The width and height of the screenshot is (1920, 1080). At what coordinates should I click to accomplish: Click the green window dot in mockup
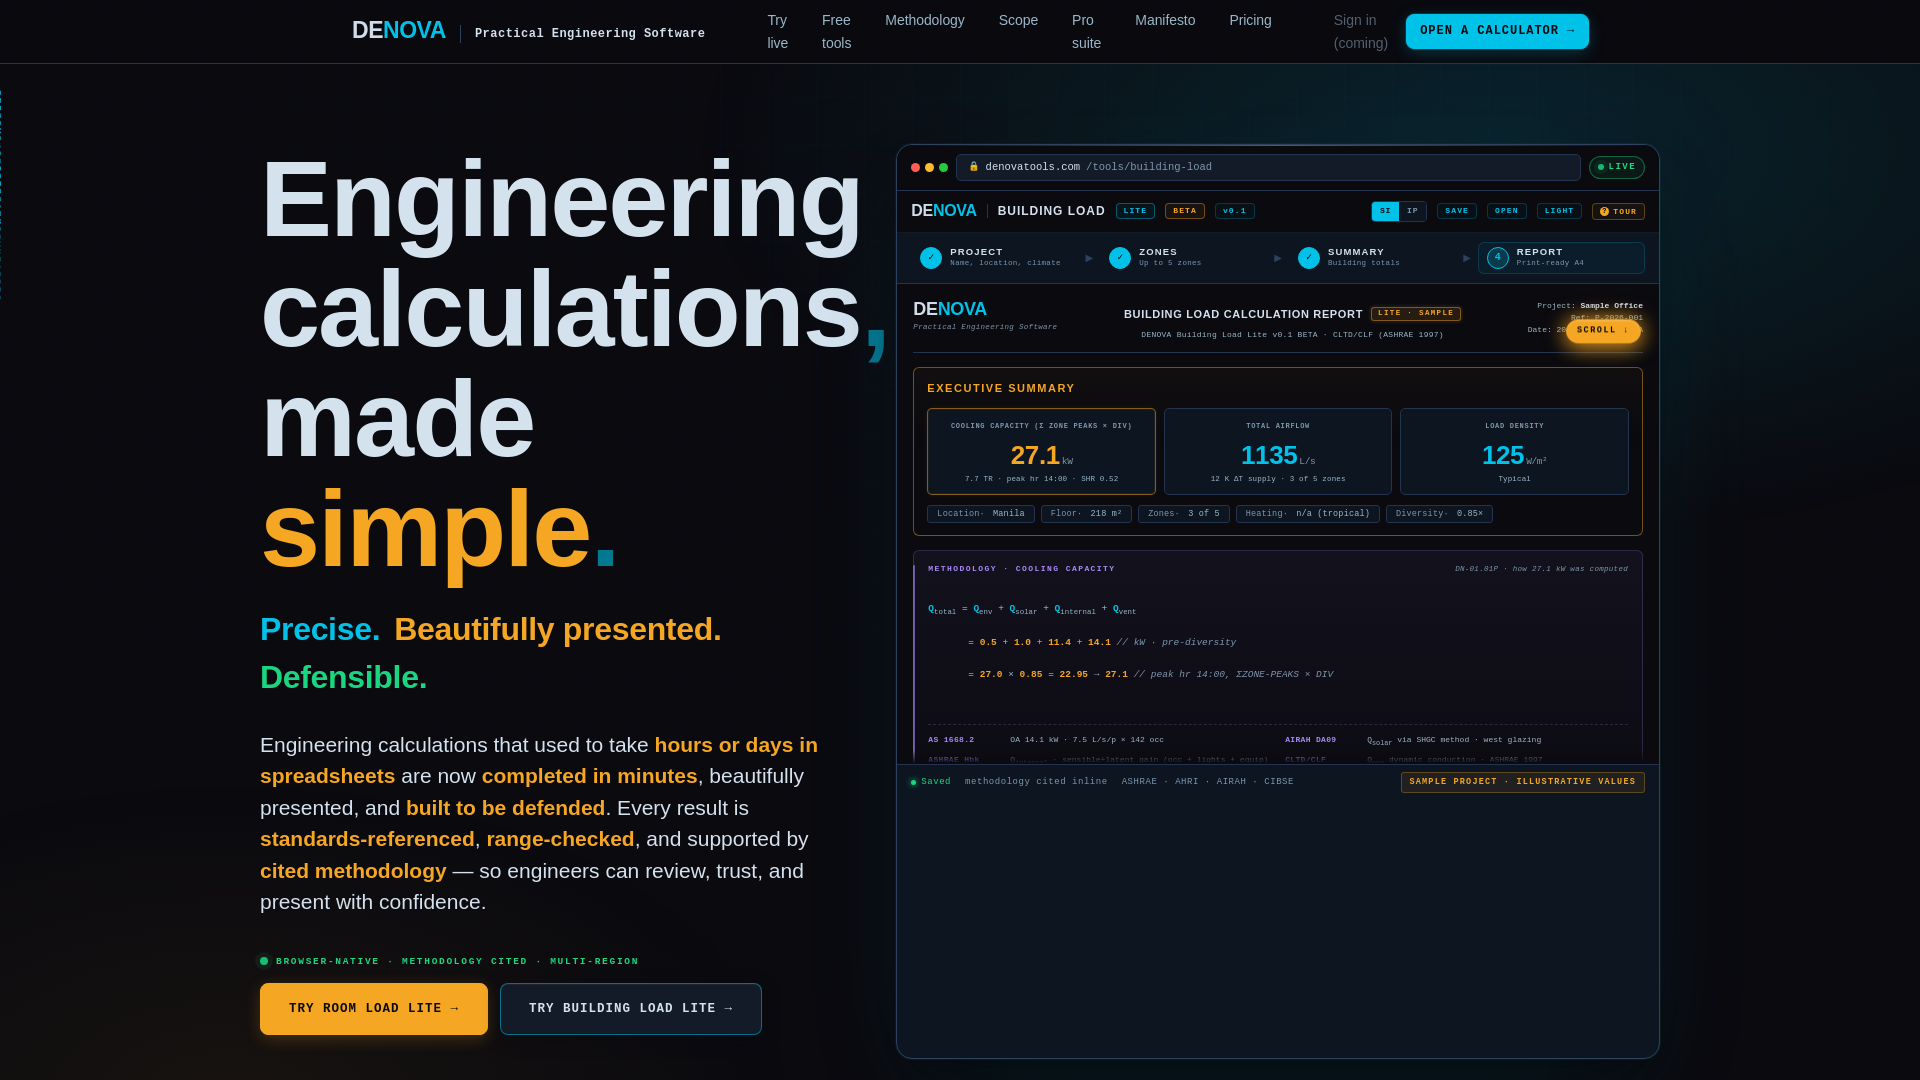(x=943, y=168)
